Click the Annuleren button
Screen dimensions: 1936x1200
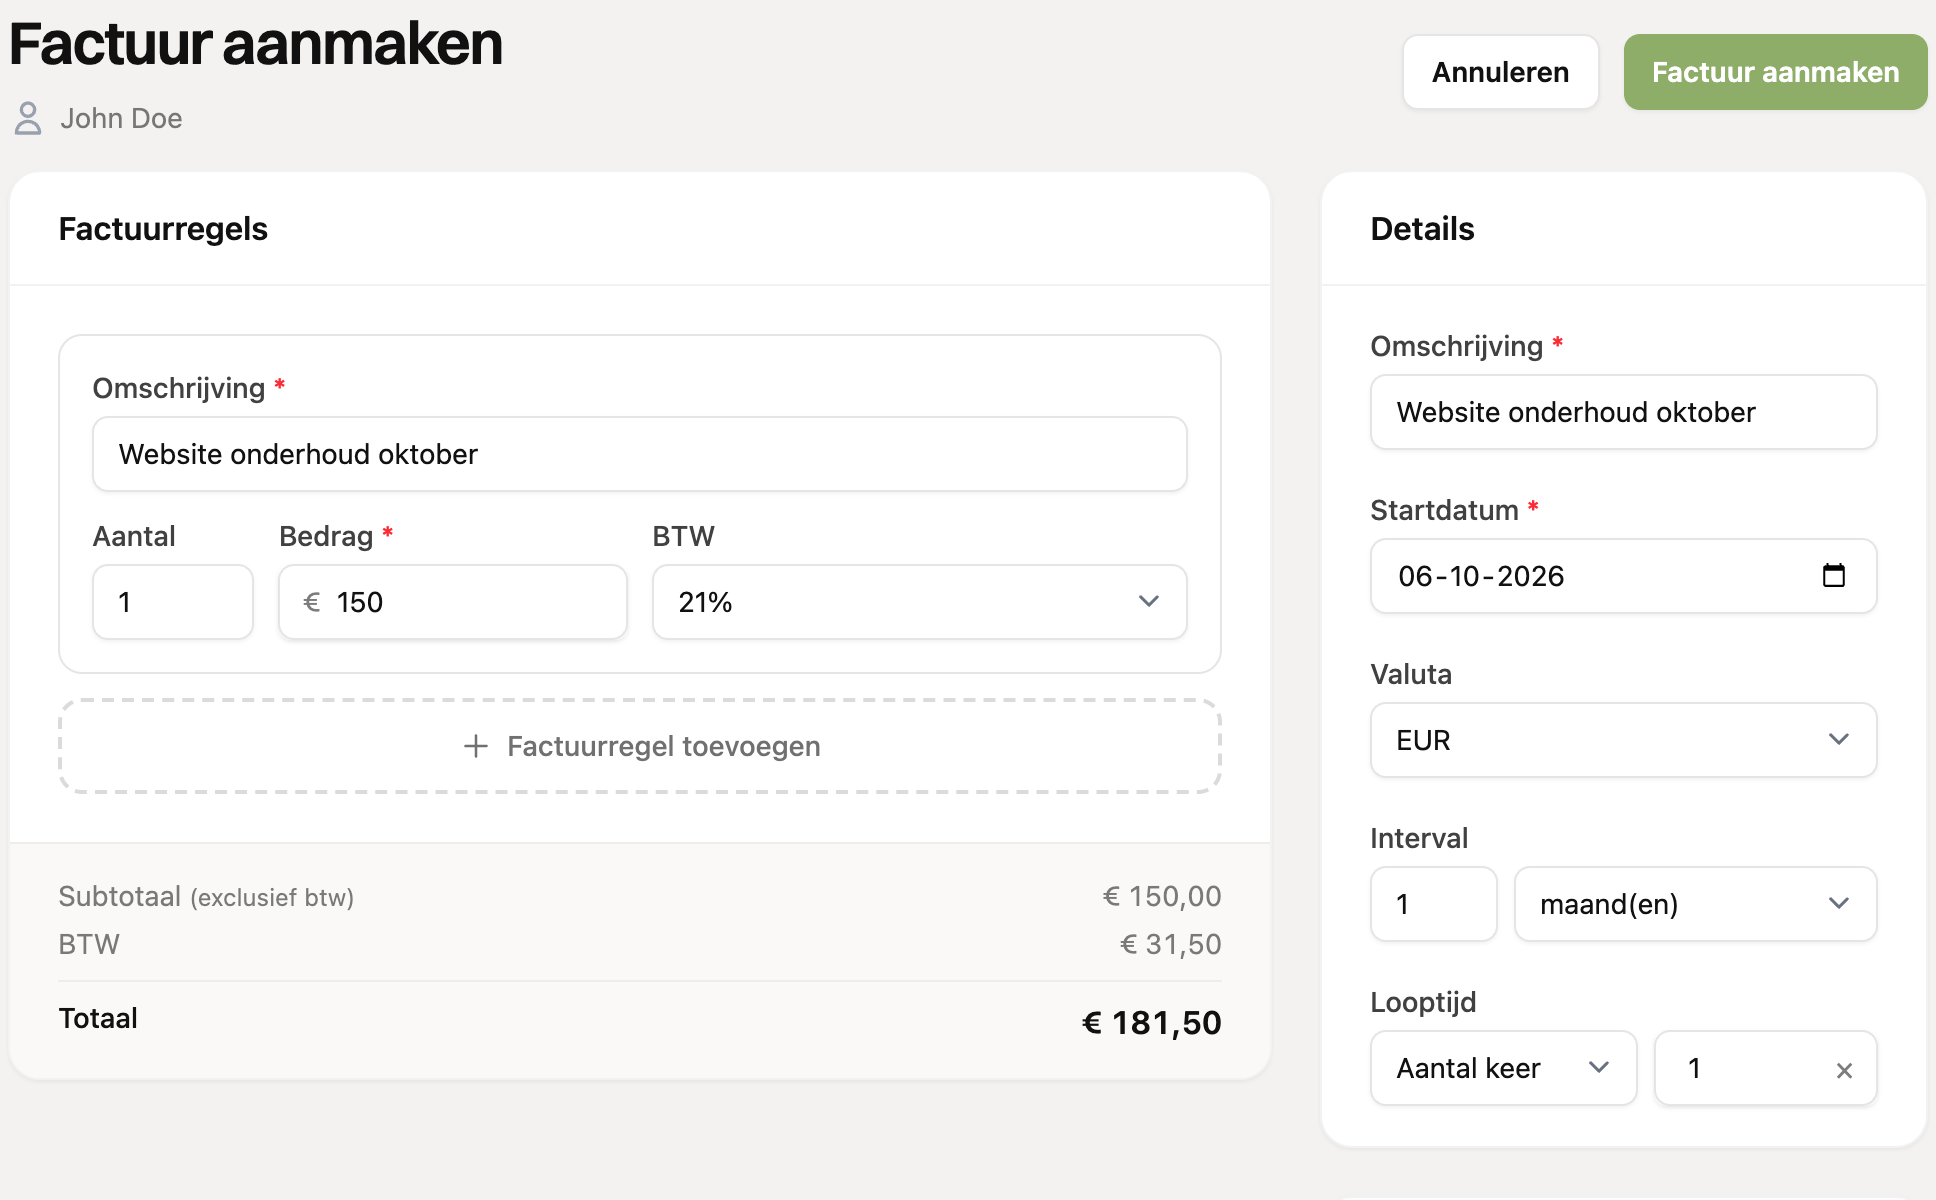[1500, 72]
